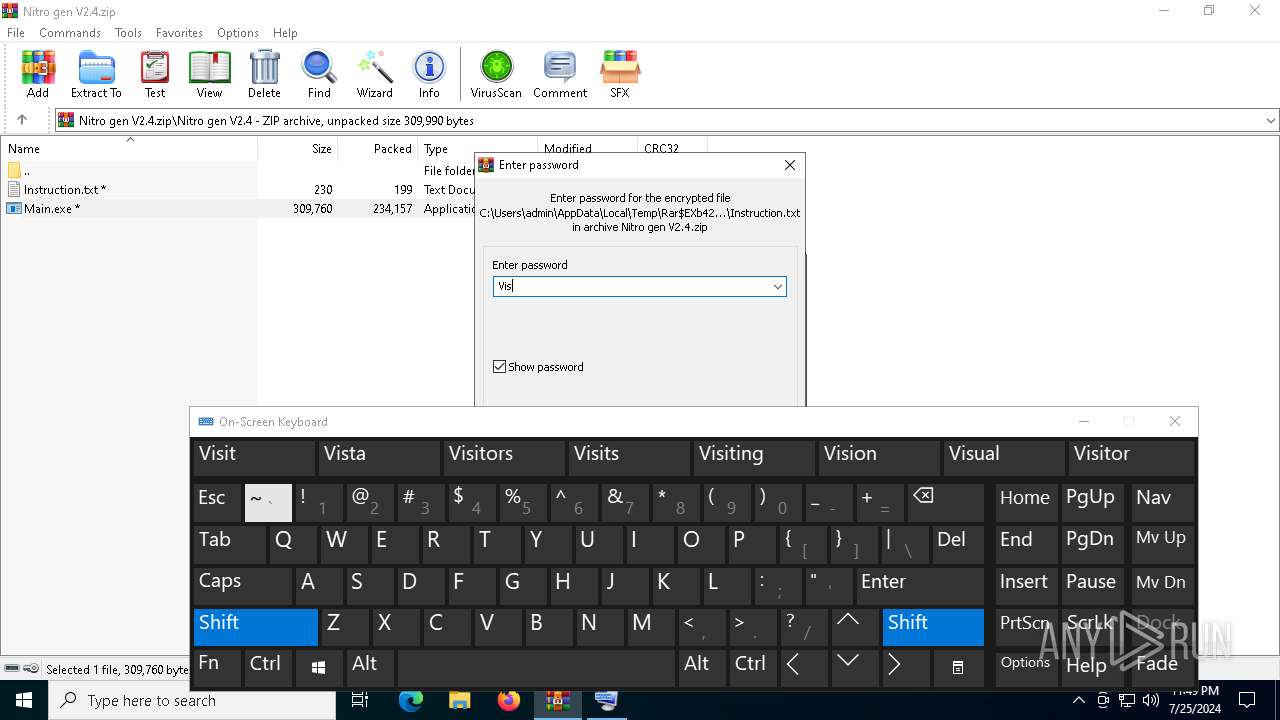Run the Test archive tool
Image resolution: width=1280 pixels, height=720 pixels.
tap(155, 74)
